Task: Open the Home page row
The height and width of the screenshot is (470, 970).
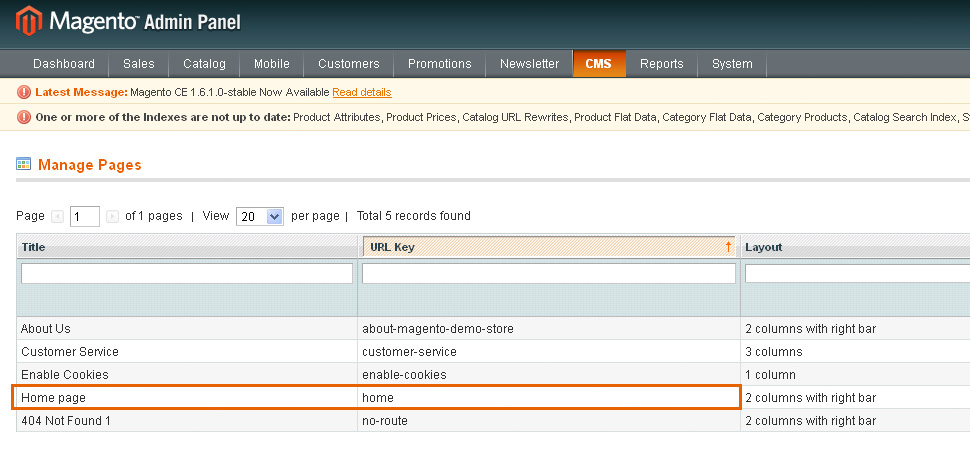Action: [493, 398]
